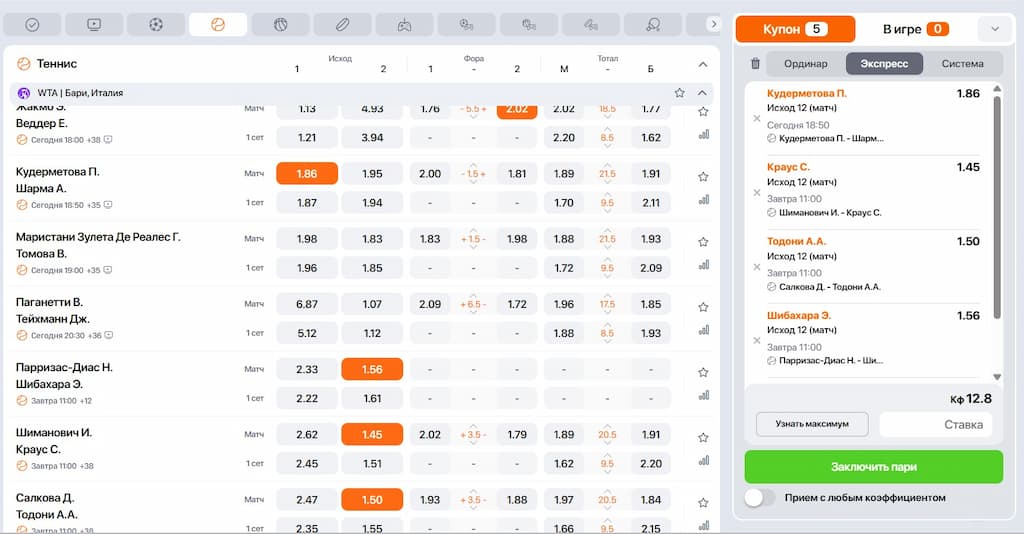This screenshot has width=1024, height=534.
Task: Add Кудерметова П. – Шарма А. match to favorites
Action: coord(703,176)
